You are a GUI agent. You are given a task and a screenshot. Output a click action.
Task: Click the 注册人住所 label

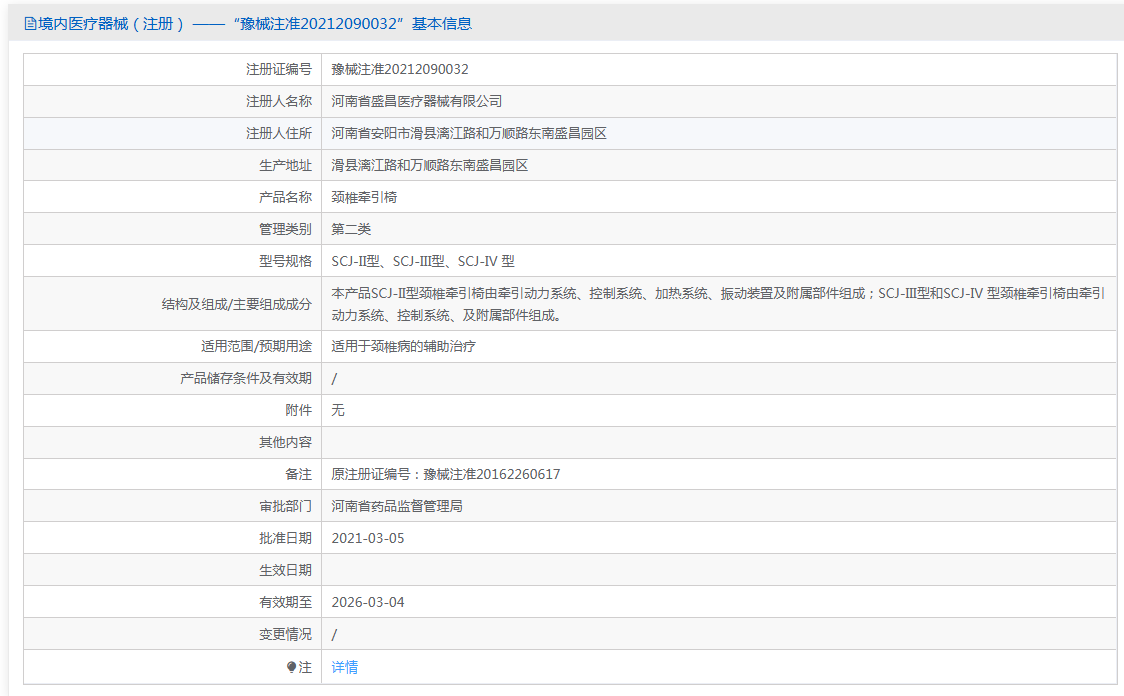pos(279,133)
